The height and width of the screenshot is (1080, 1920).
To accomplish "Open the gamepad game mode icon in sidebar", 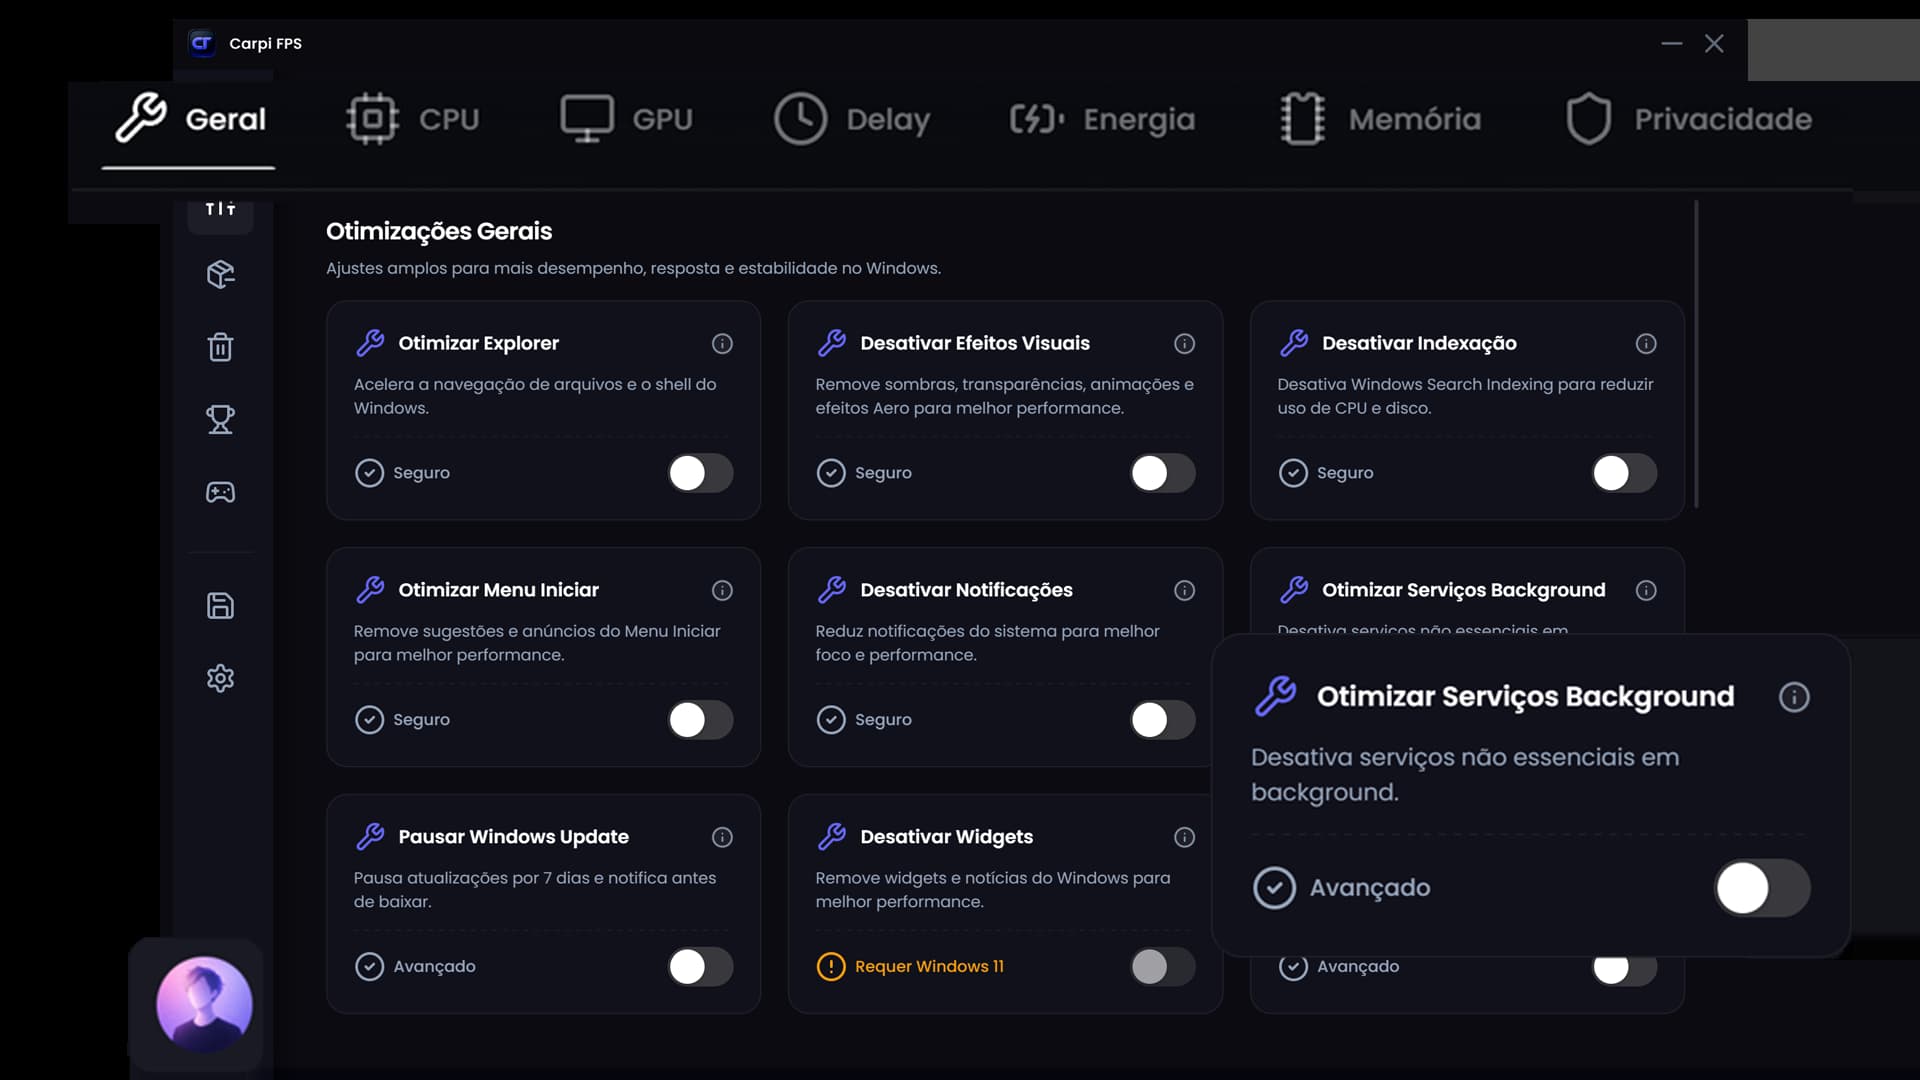I will [220, 492].
